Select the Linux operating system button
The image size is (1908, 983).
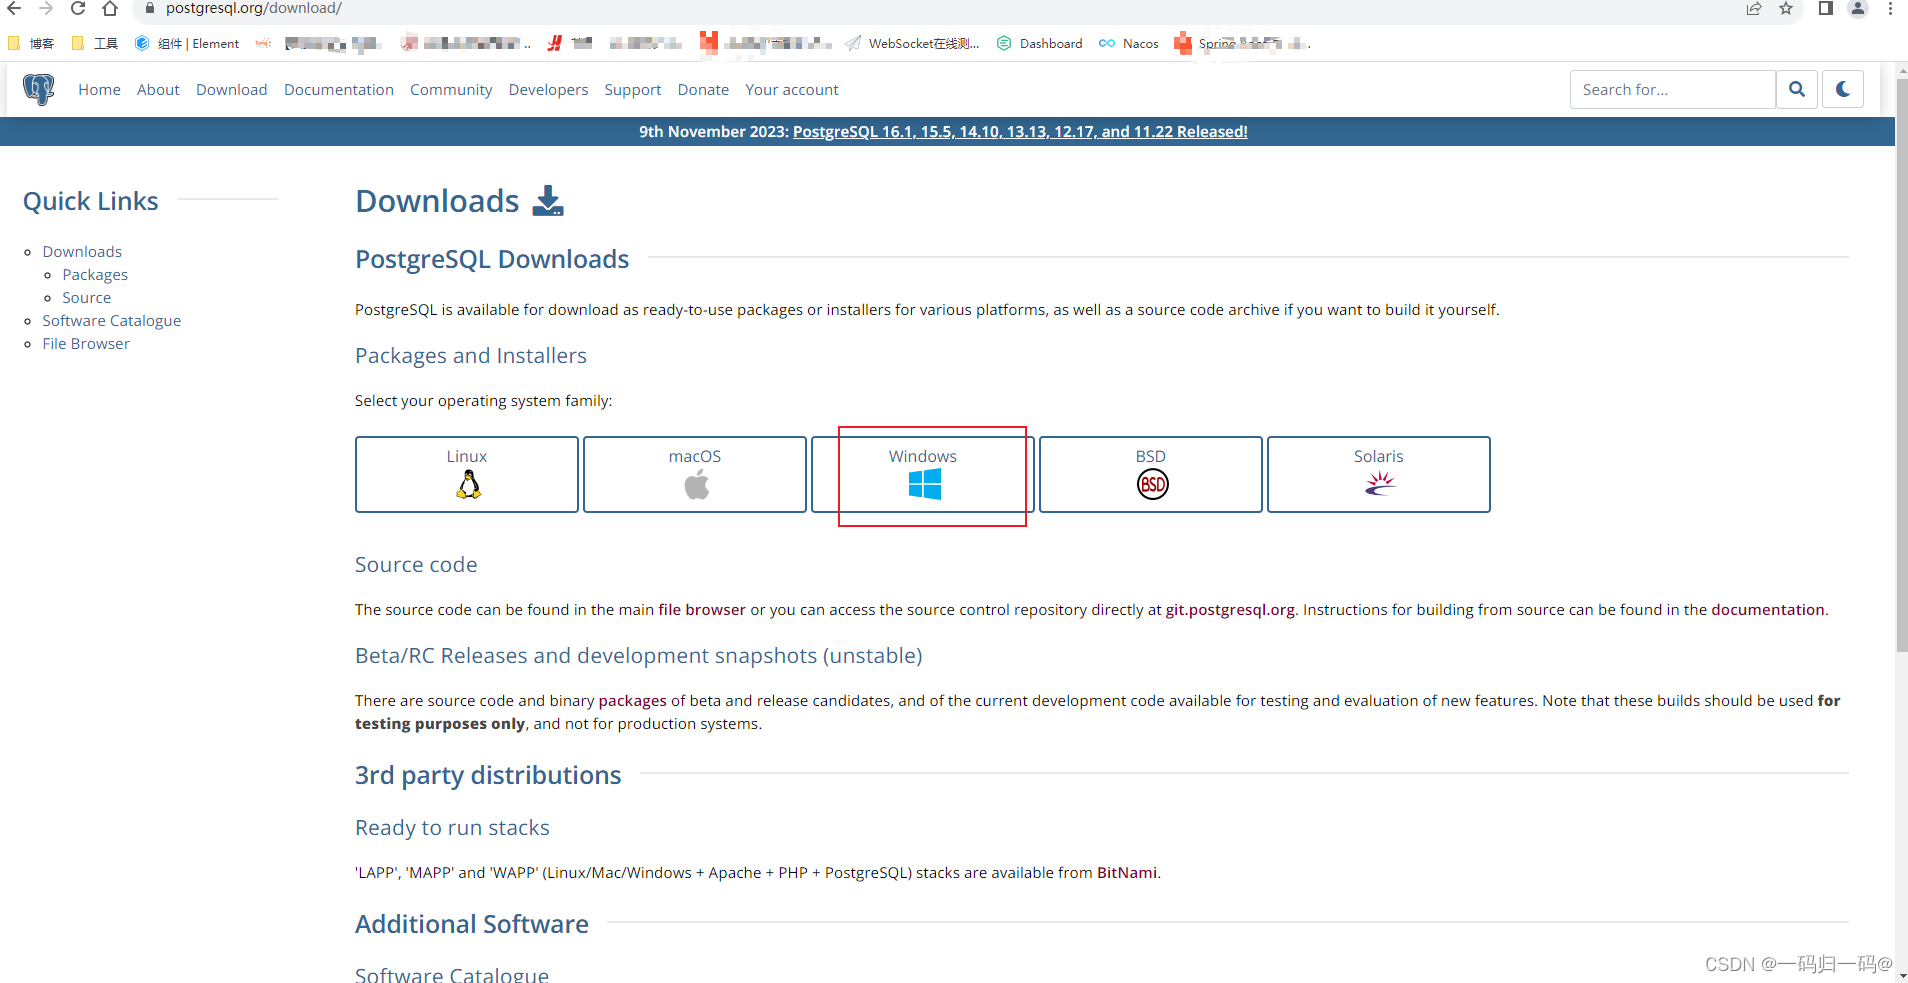tap(467, 474)
